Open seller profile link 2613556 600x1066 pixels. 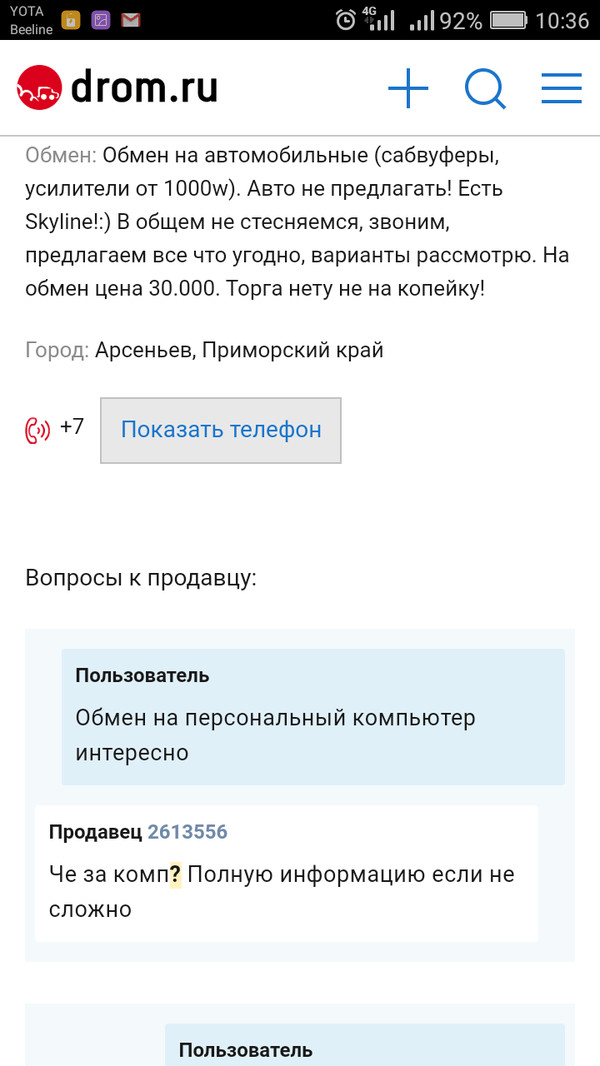pos(187,832)
